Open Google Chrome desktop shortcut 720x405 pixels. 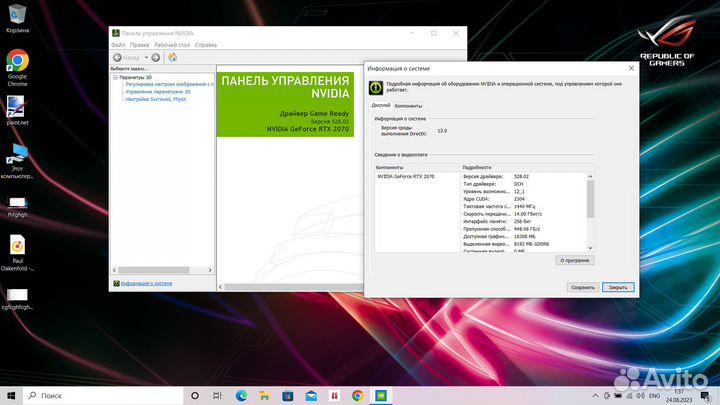(17, 68)
